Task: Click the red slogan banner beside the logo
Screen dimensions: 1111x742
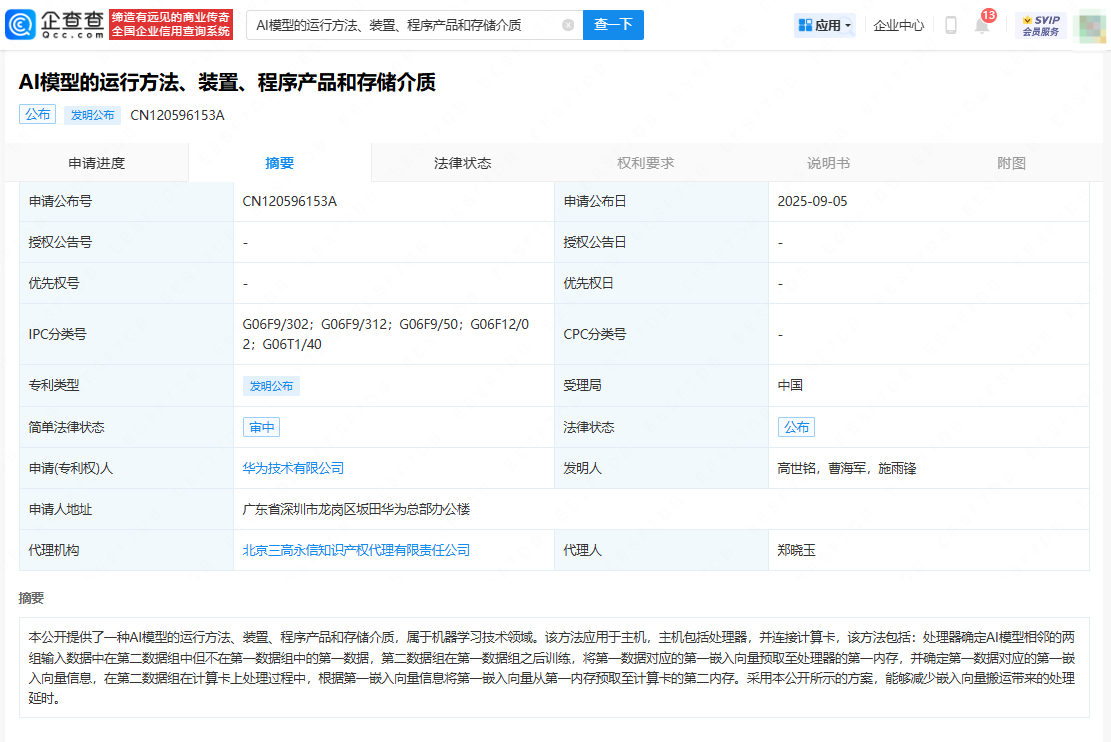Action: click(x=171, y=25)
